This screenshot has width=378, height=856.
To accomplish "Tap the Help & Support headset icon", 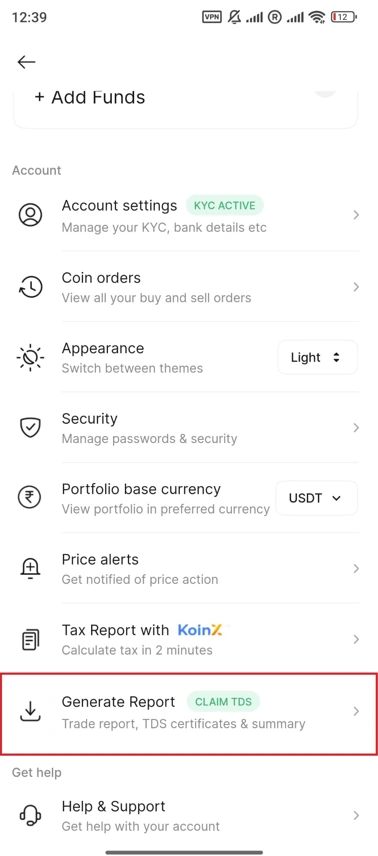I will click(x=31, y=816).
